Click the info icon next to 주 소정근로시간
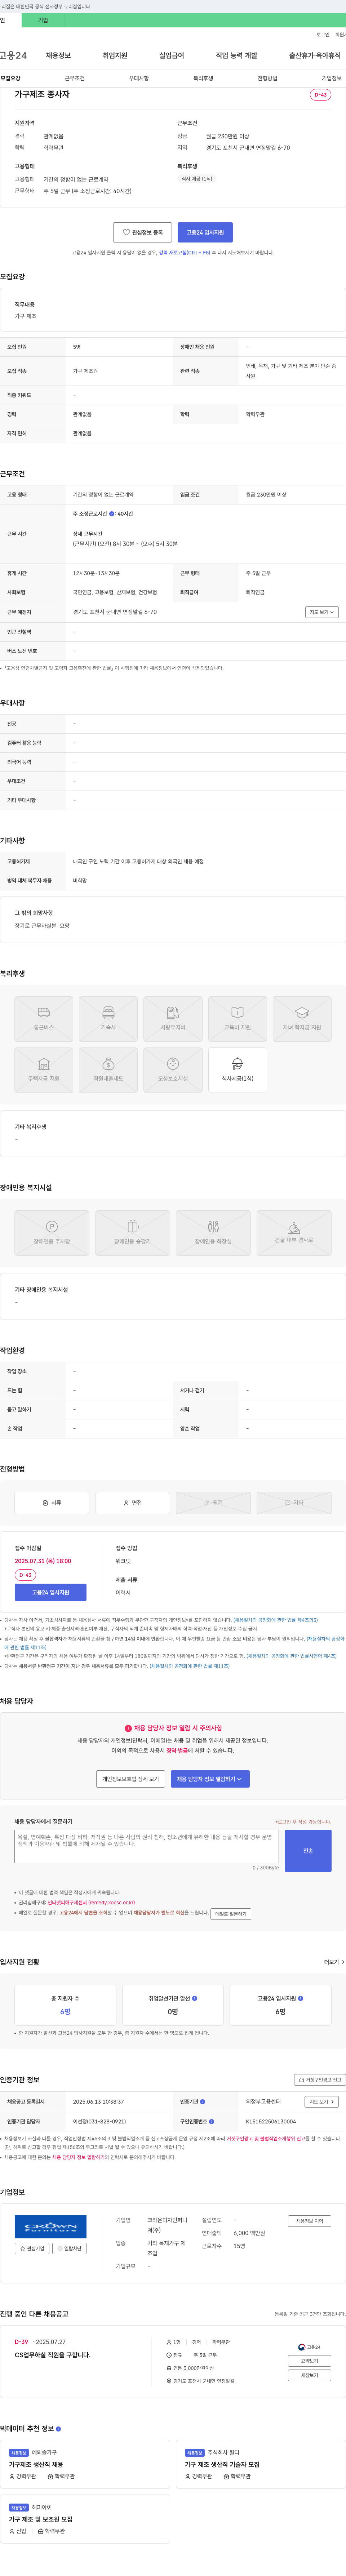Image resolution: width=346 pixels, height=2576 pixels. (112, 514)
